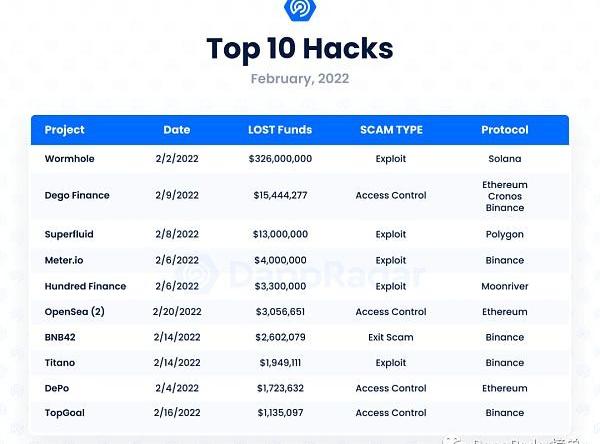Click the $326,000,000 lost funds value
This screenshot has width=600, height=444.
click(280, 159)
